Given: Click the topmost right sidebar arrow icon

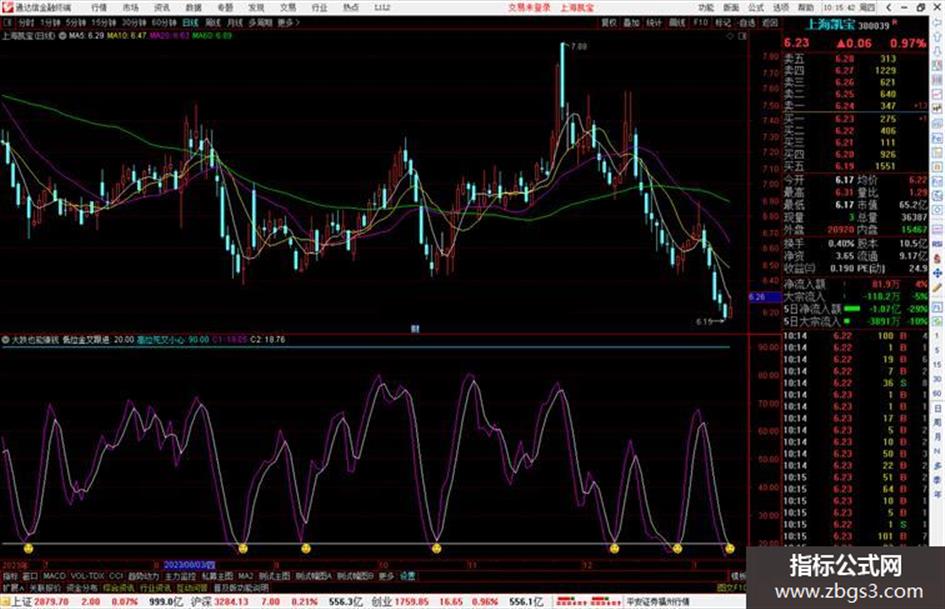Looking at the screenshot, I should 937,22.
